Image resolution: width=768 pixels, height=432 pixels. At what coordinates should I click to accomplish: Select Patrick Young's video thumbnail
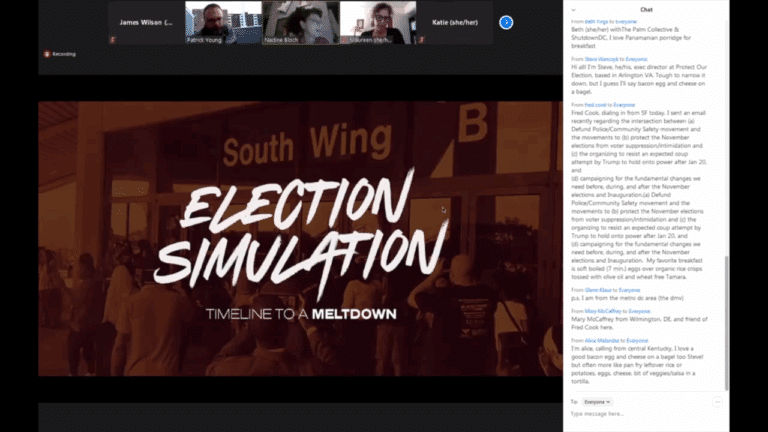coord(223,22)
